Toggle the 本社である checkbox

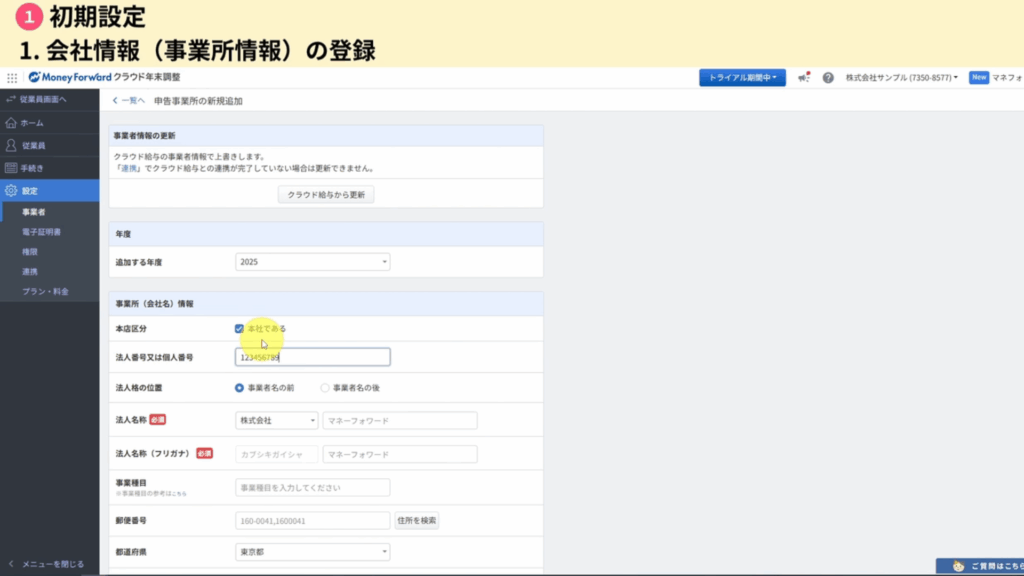tap(239, 328)
